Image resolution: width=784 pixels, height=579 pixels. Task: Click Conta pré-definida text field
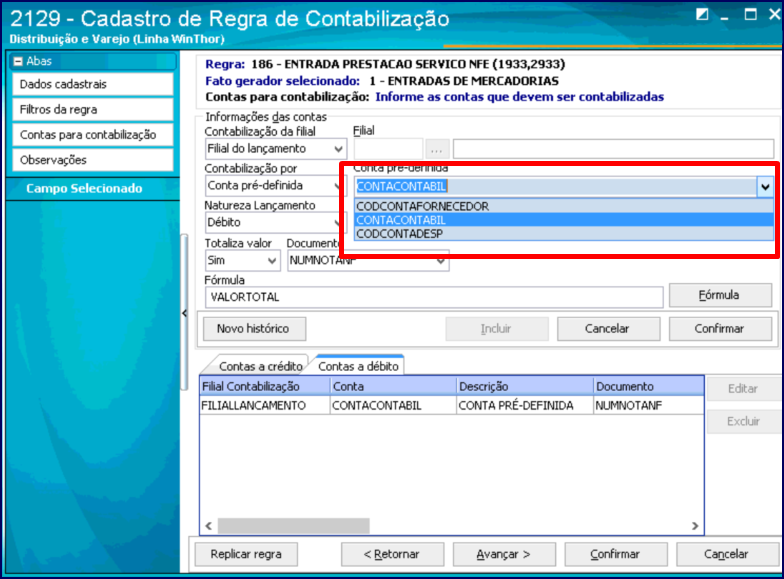pyautogui.click(x=556, y=186)
